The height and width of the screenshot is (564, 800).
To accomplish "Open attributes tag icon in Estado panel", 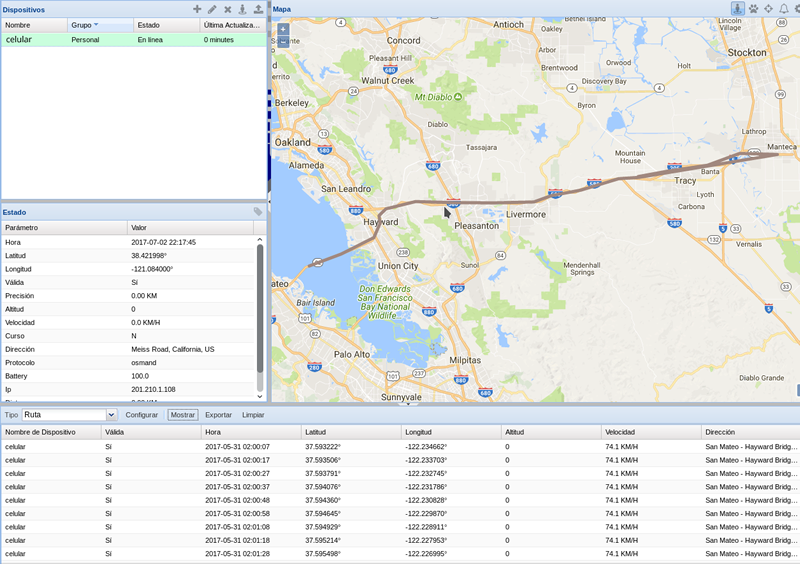I will (258, 212).
